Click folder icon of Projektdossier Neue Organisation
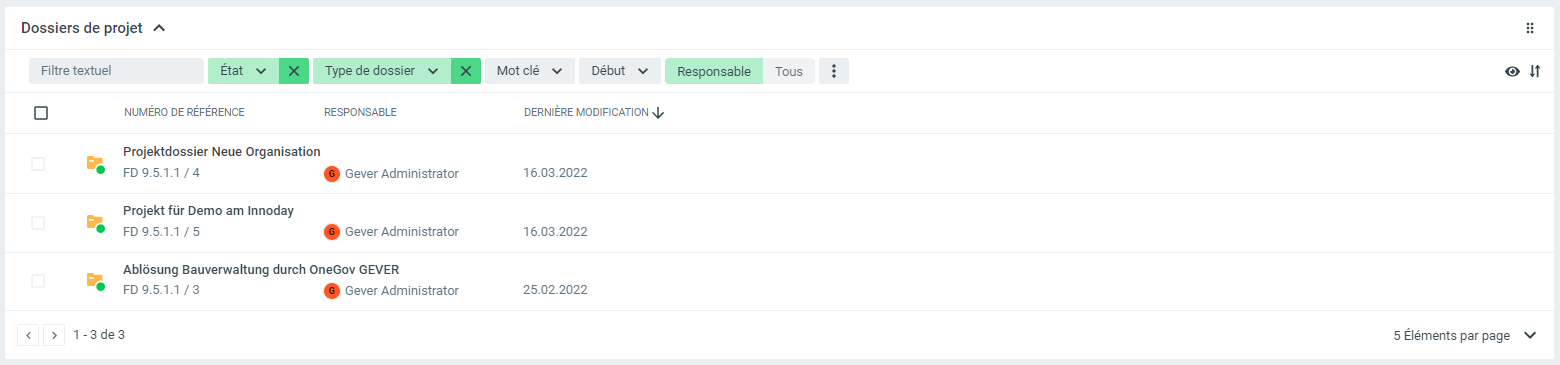Screen dimensions: 1560x365 pos(95,163)
